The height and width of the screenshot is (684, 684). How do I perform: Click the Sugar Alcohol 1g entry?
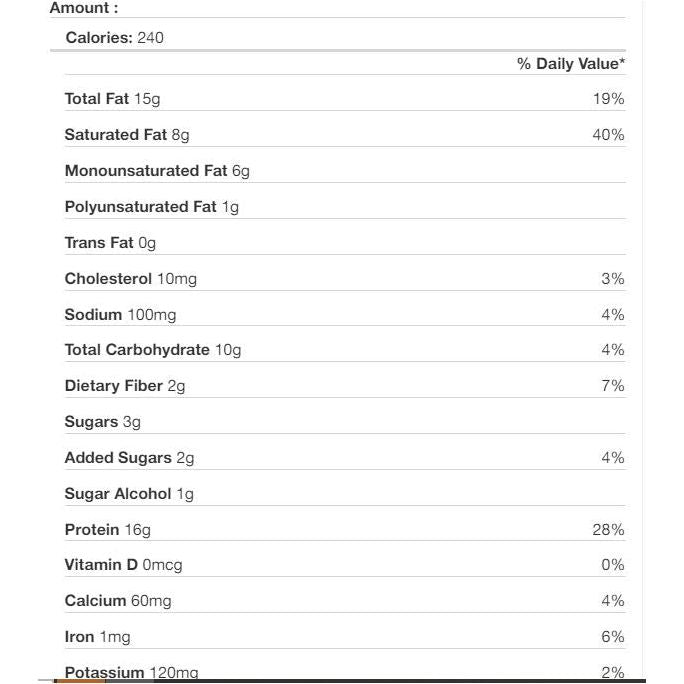pyautogui.click(x=129, y=494)
